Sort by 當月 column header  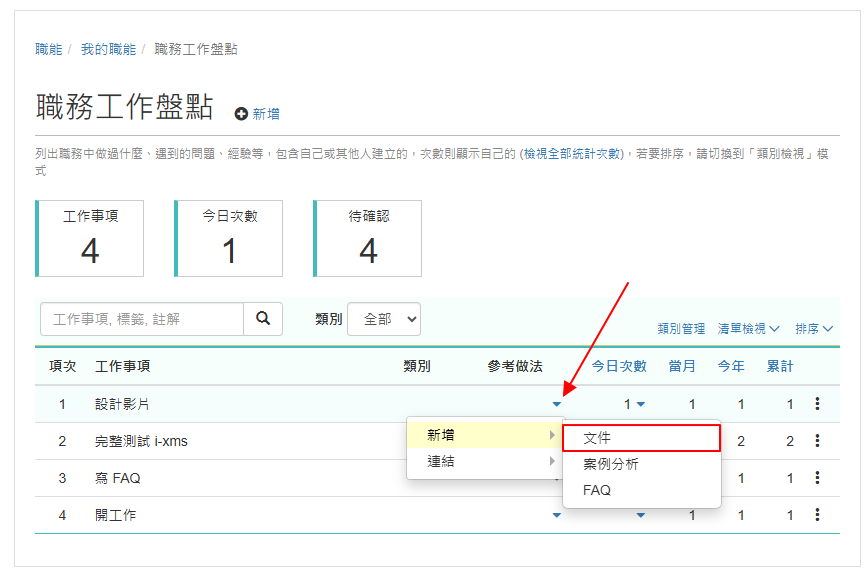pyautogui.click(x=682, y=366)
